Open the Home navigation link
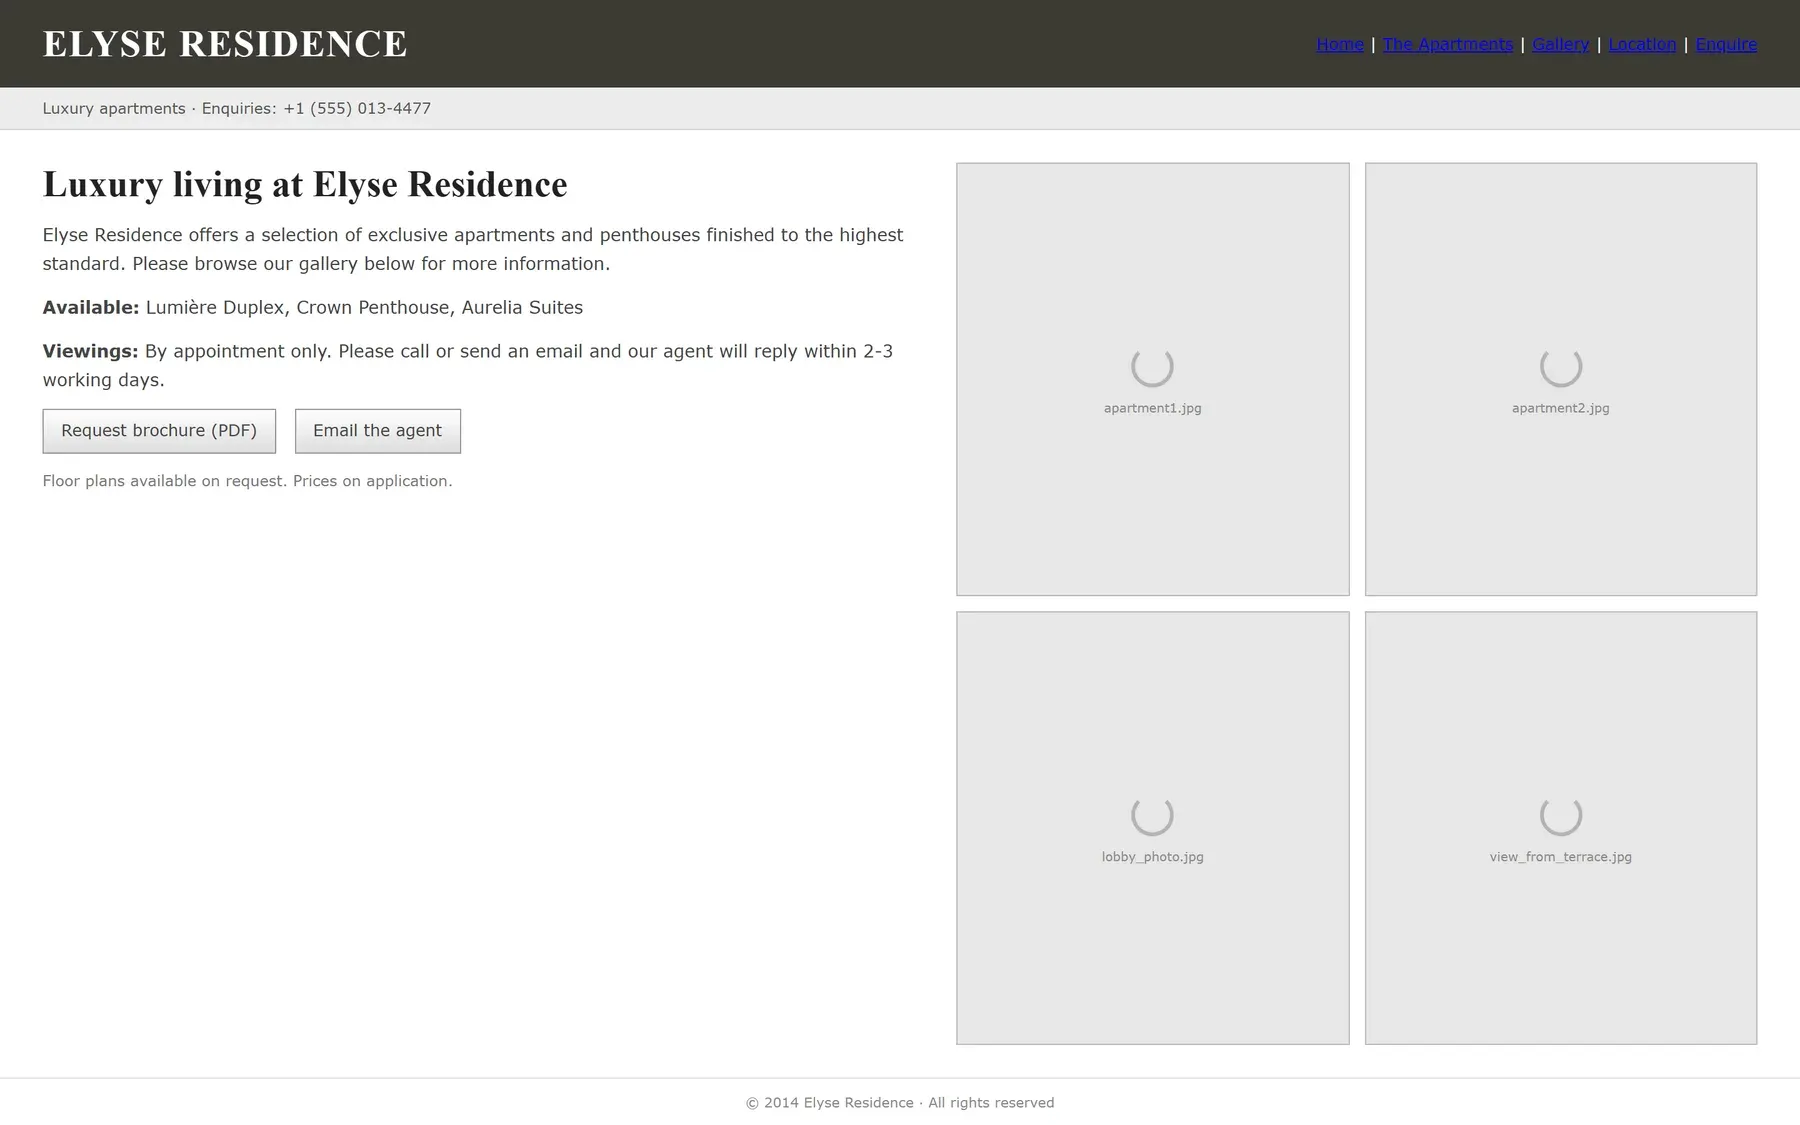1800x1125 pixels. pos(1339,44)
